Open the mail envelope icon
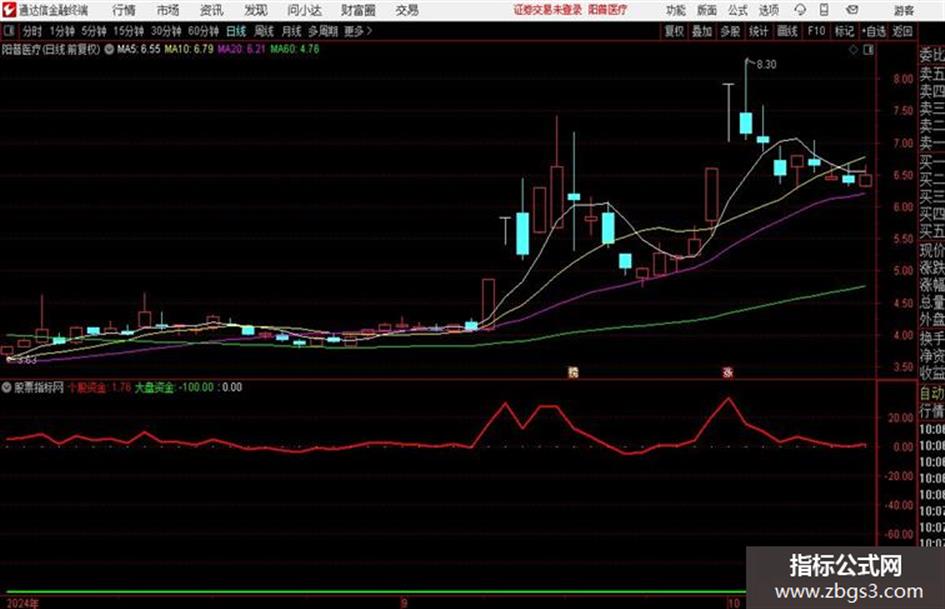The width and height of the screenshot is (945, 609). click(852, 10)
